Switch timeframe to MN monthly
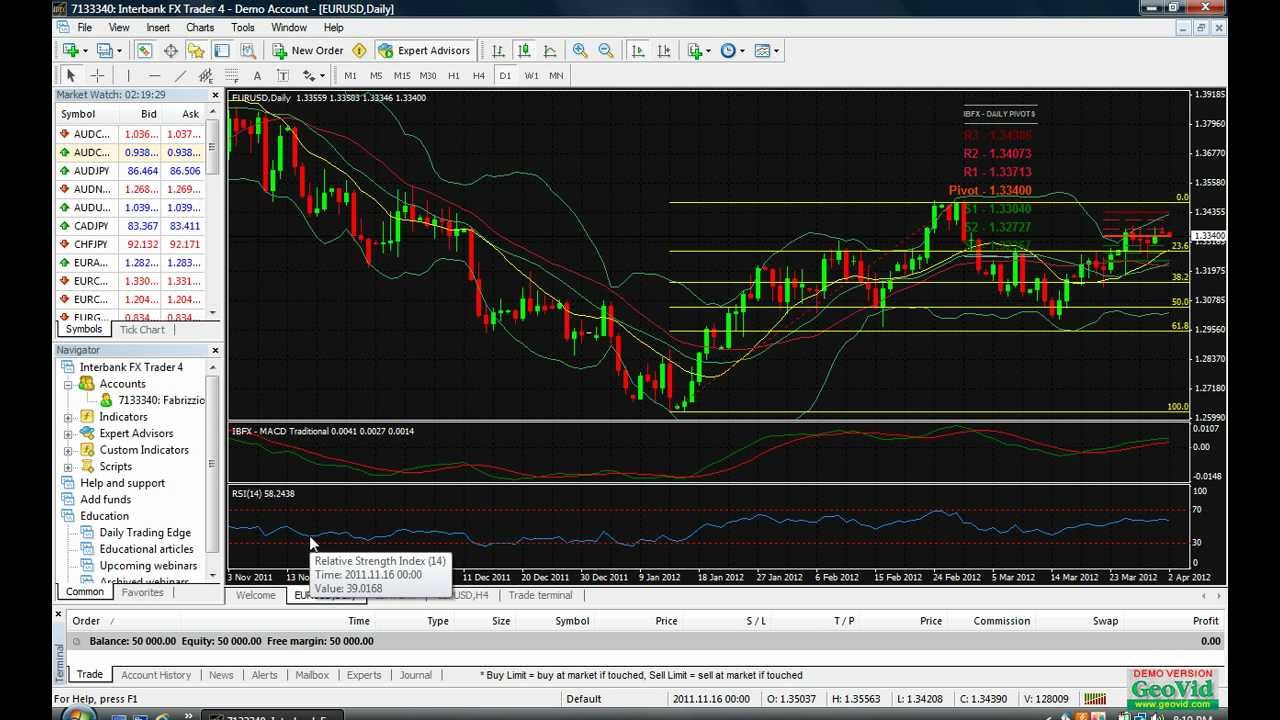1280x720 pixels. click(556, 75)
